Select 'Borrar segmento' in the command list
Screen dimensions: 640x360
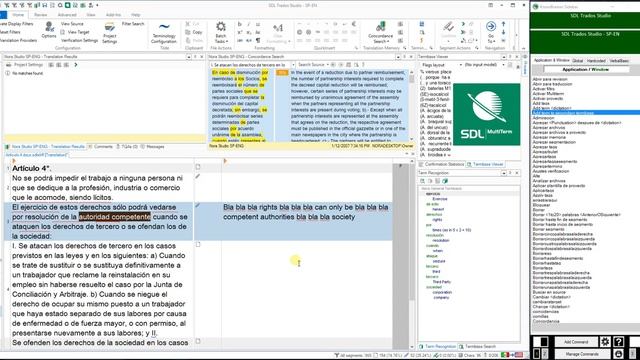click(x=548, y=229)
